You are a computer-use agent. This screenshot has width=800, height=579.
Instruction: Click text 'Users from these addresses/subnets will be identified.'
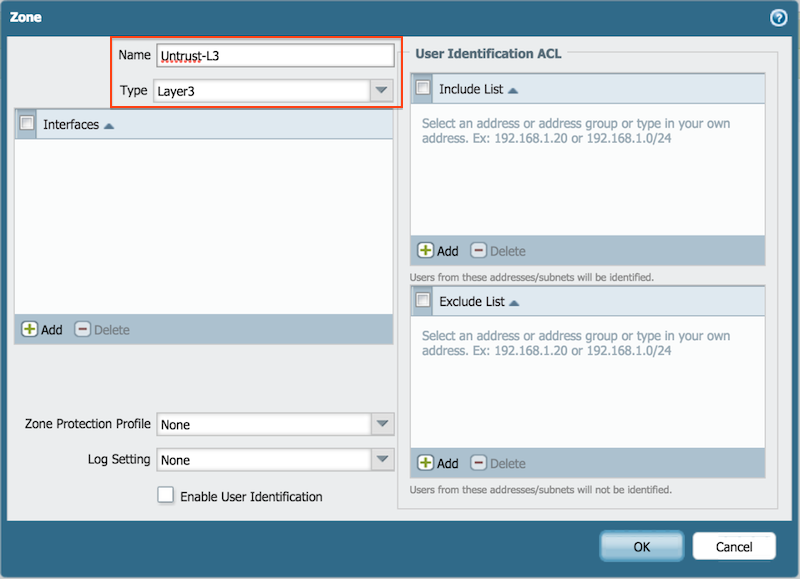[532, 277]
